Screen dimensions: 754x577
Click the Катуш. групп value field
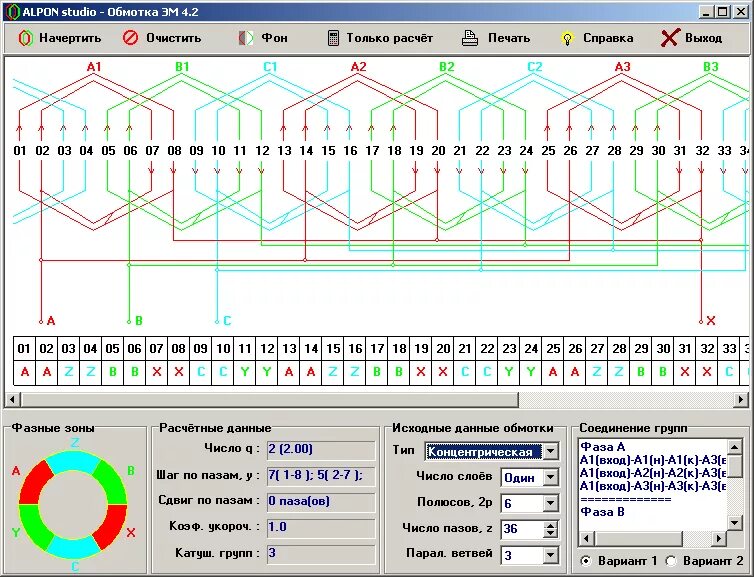[x=321, y=553]
